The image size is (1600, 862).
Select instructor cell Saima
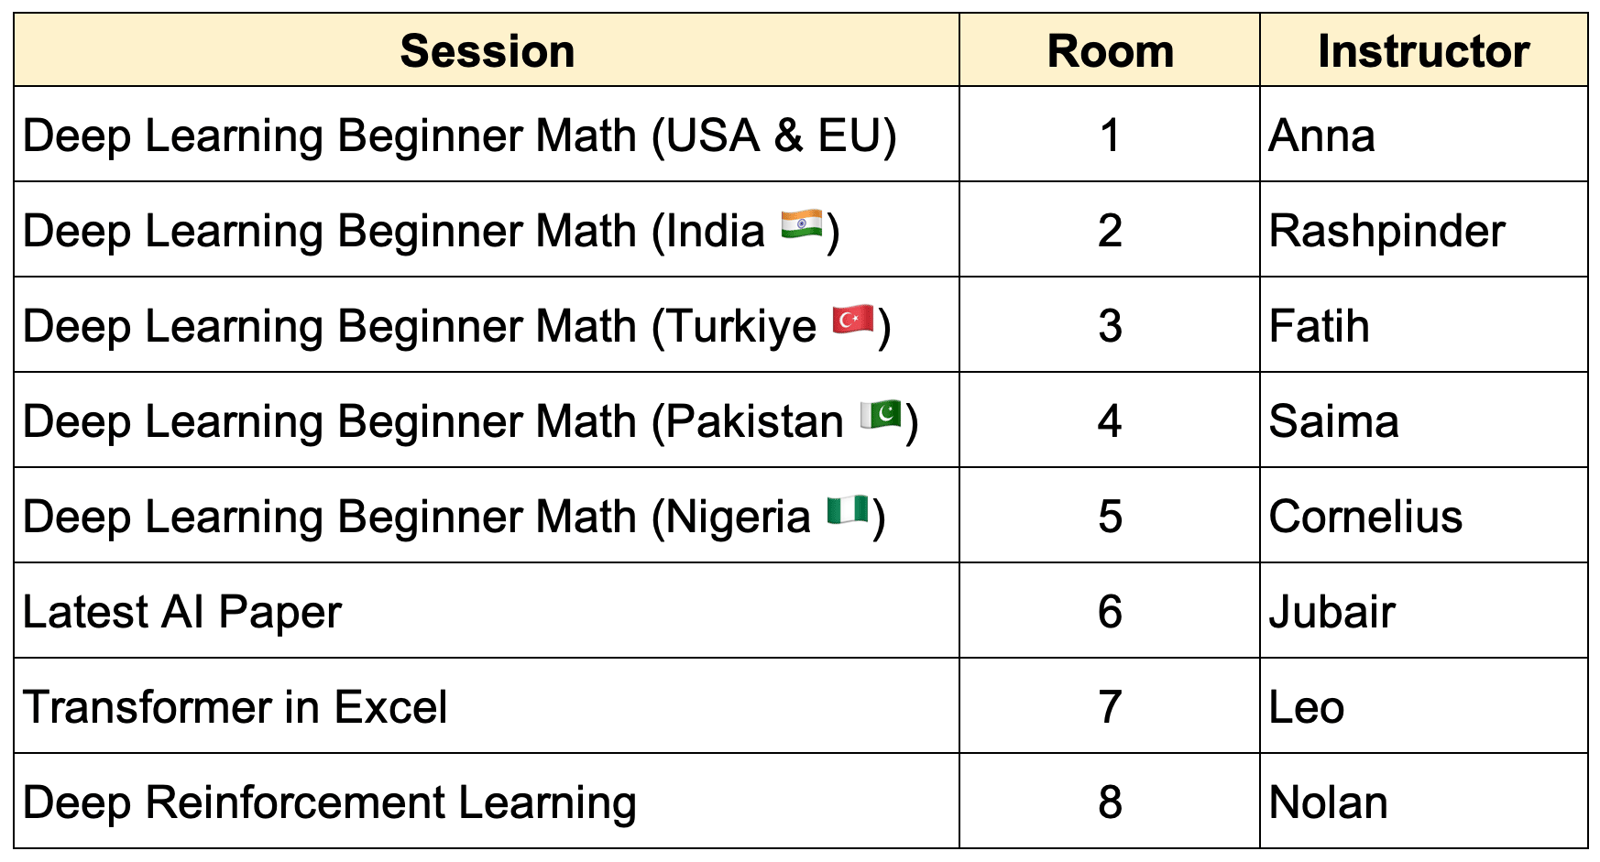[1424, 420]
